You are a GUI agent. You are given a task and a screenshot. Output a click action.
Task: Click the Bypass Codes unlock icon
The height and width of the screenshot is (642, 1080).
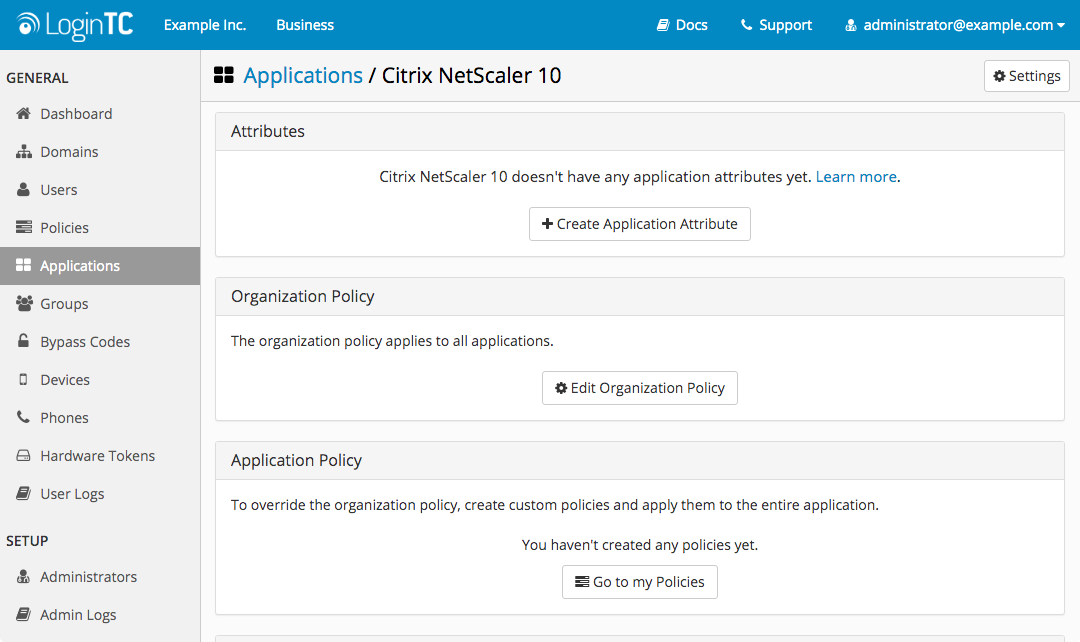[23, 341]
